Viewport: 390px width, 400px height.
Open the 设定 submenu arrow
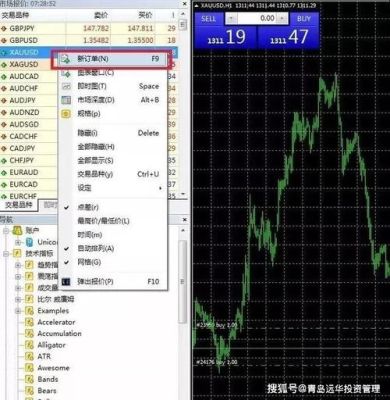160,188
